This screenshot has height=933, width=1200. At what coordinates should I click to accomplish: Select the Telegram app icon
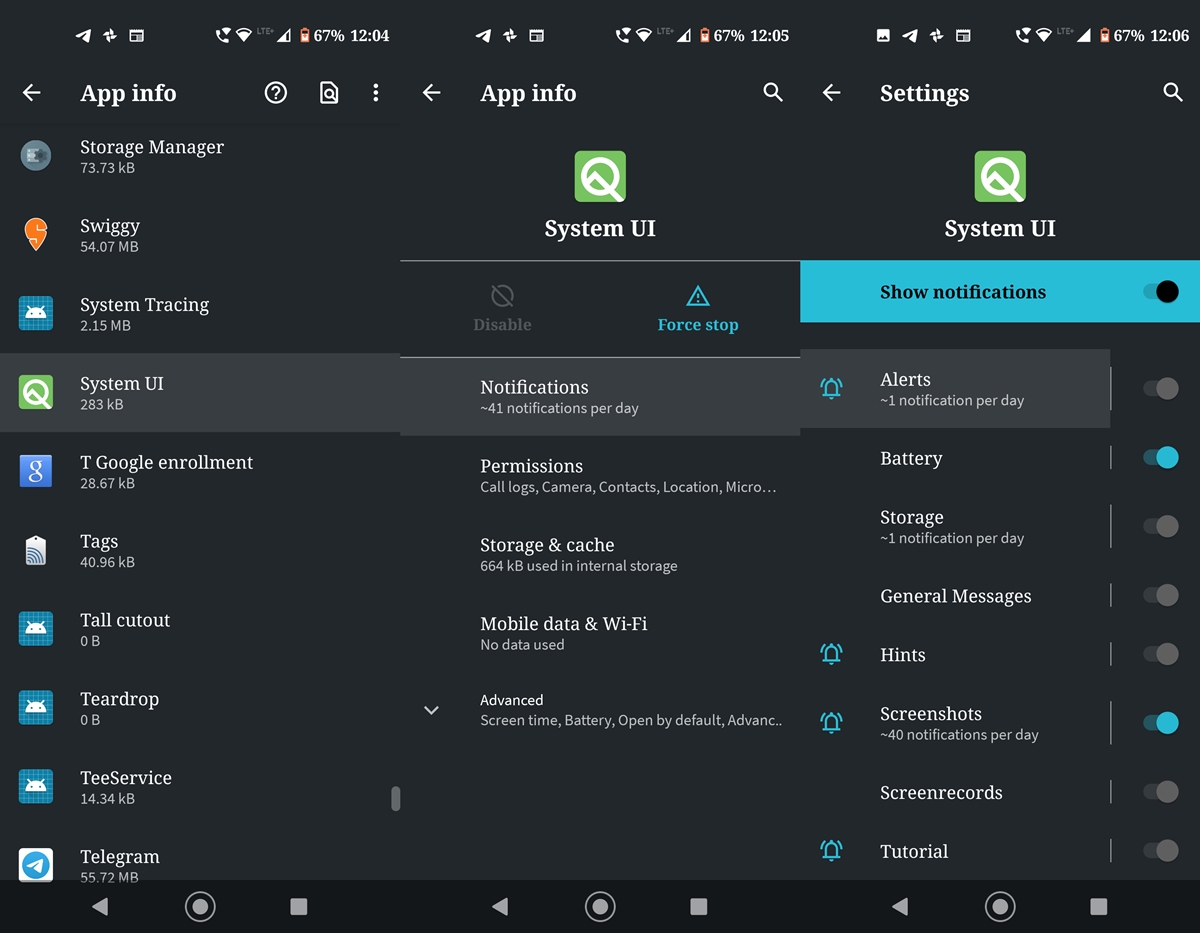coord(36,864)
